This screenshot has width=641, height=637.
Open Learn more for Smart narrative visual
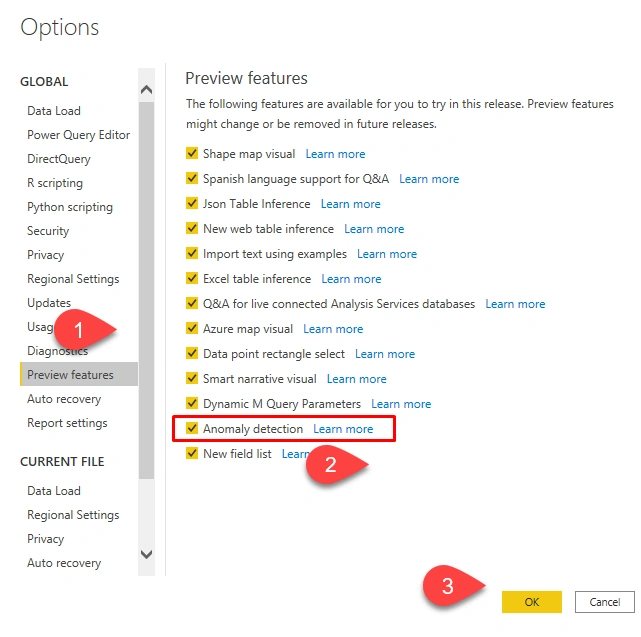pos(356,379)
